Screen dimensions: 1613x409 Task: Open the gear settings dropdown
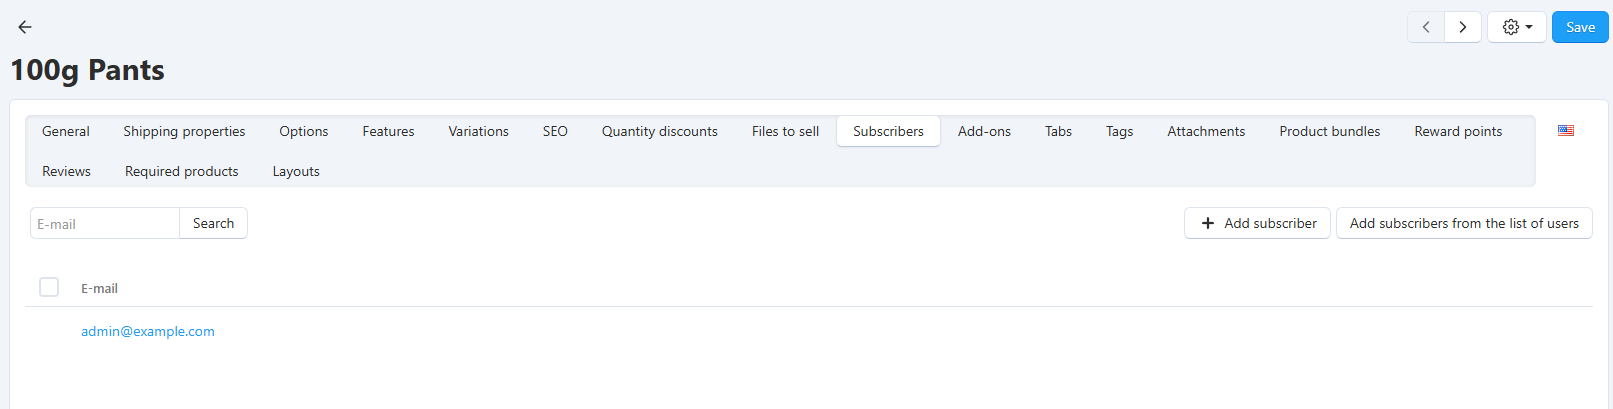click(x=1517, y=27)
